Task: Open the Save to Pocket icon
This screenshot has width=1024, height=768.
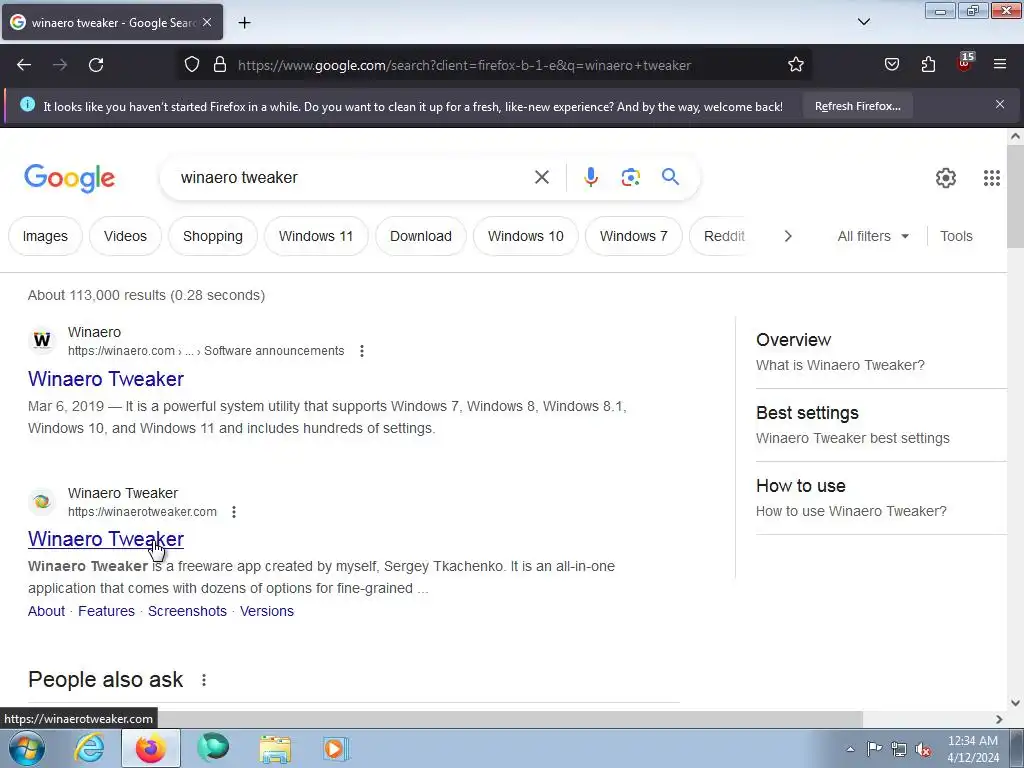Action: [x=891, y=65]
